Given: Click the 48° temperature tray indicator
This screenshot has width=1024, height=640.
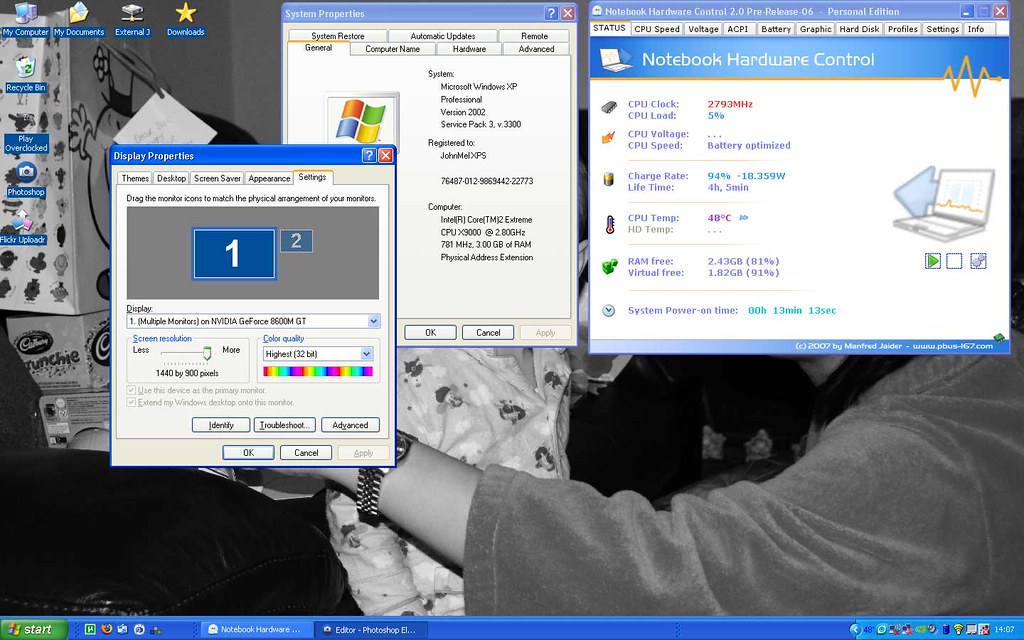Looking at the screenshot, I should (869, 630).
